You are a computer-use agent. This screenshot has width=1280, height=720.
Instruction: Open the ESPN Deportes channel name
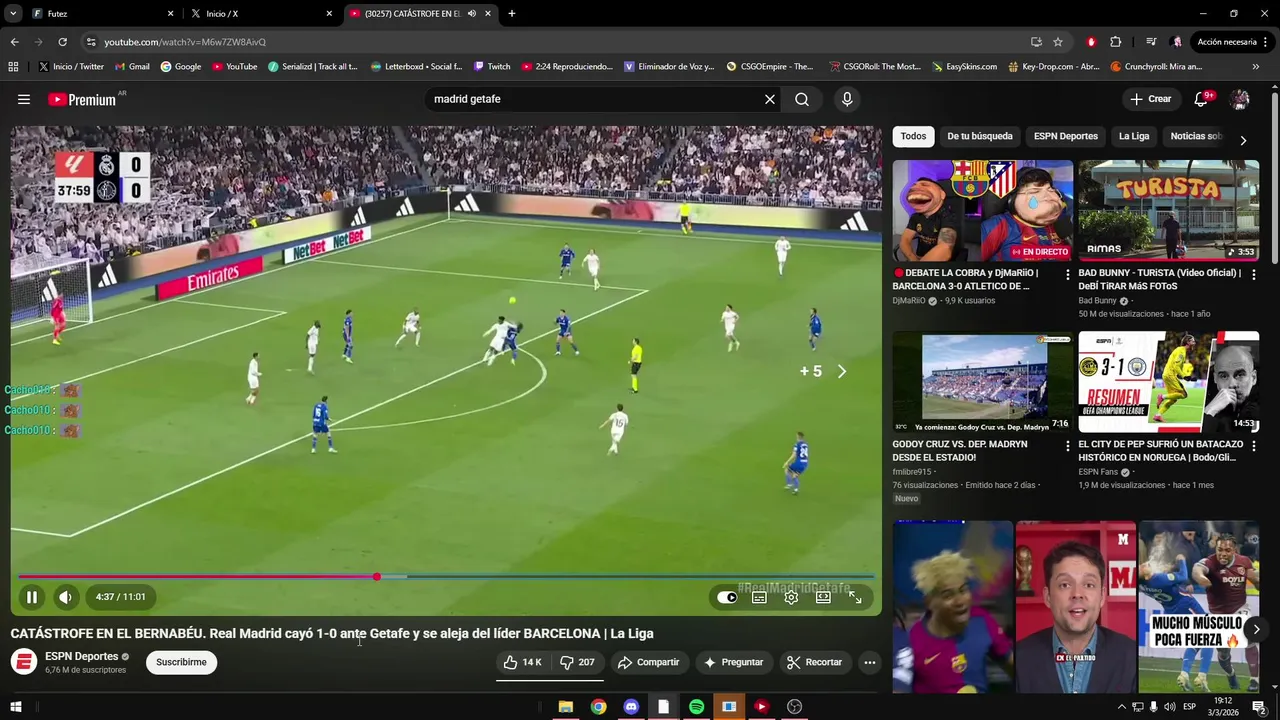point(82,656)
